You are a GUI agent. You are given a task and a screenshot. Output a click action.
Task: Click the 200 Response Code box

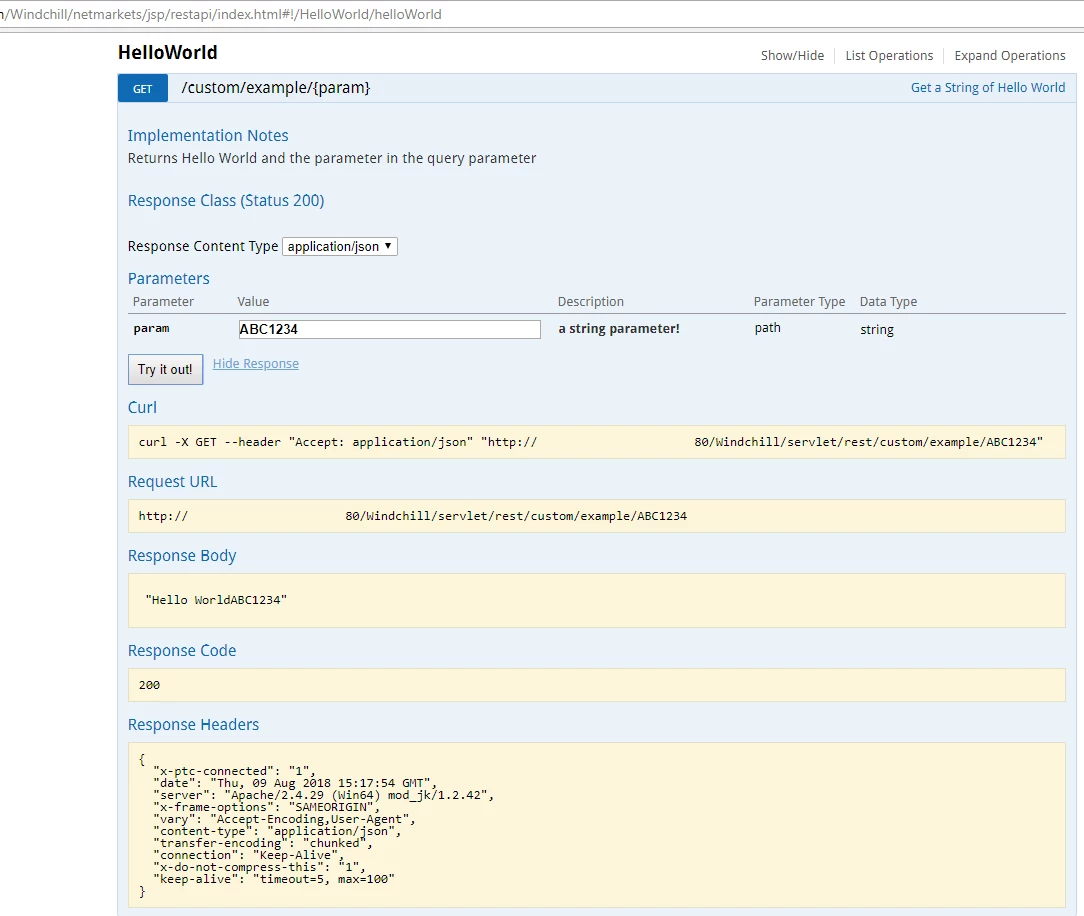(x=597, y=685)
